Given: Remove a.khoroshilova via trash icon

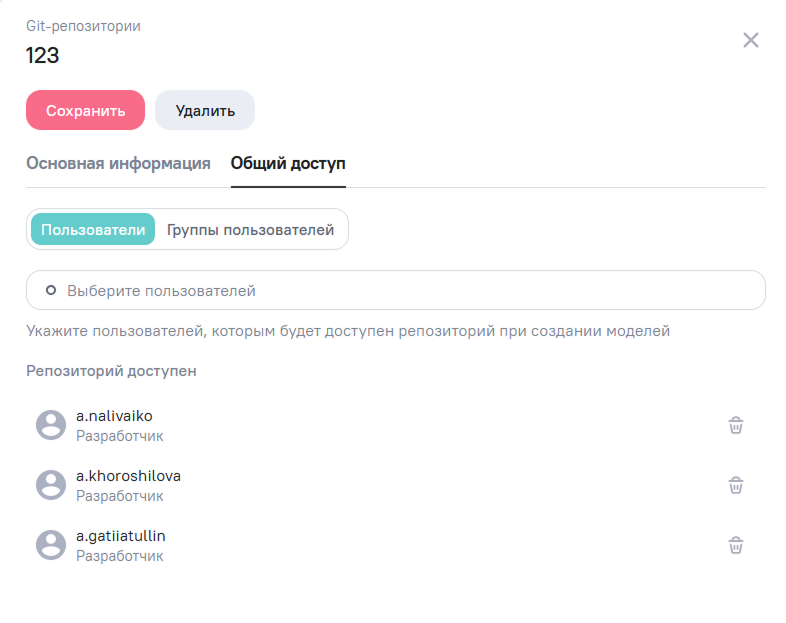Looking at the screenshot, I should [x=735, y=485].
